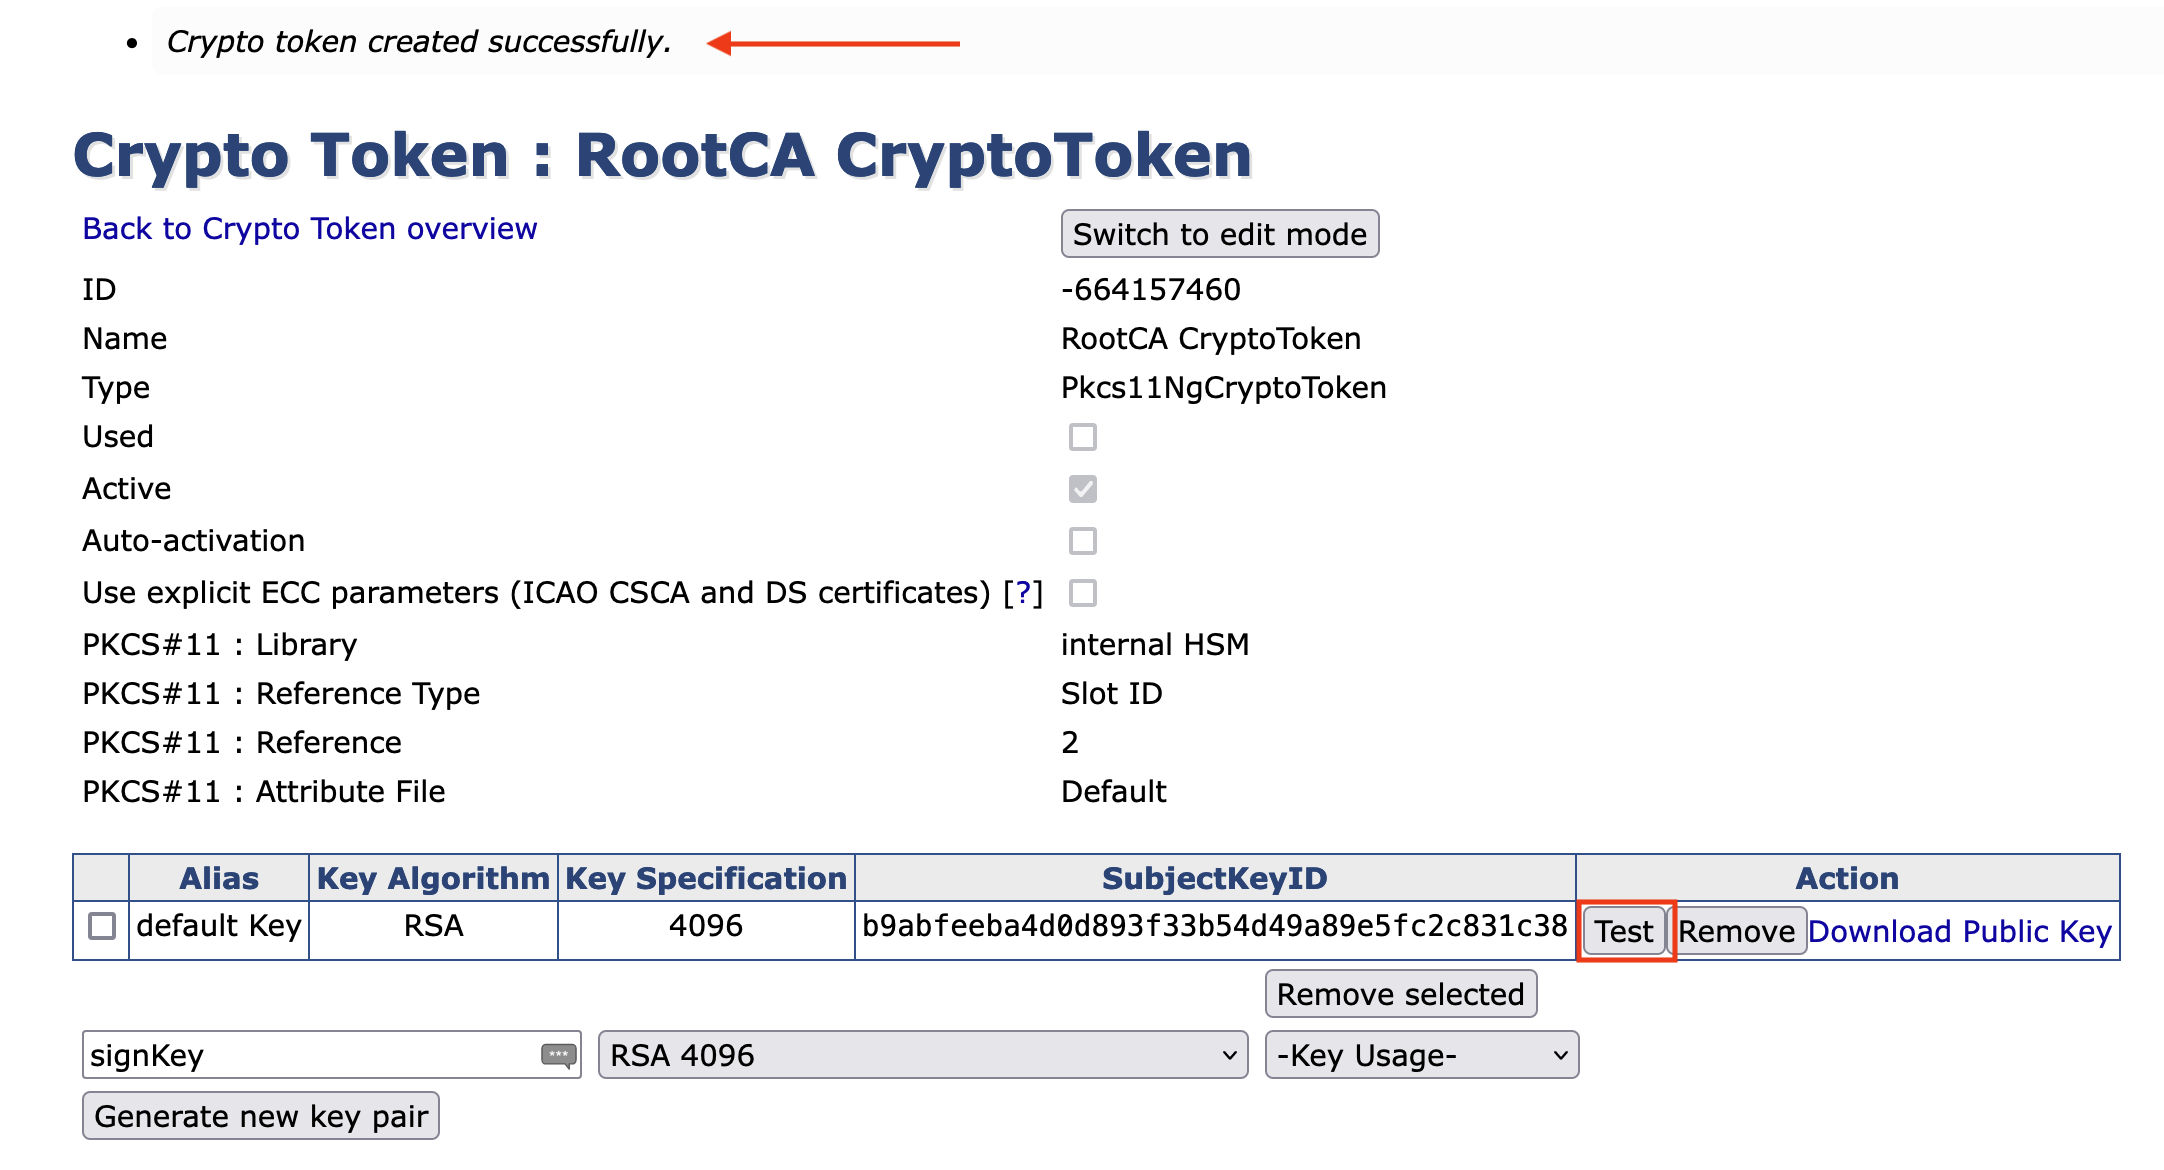The height and width of the screenshot is (1170, 2164).
Task: Click the Alias column header
Action: coord(218,878)
